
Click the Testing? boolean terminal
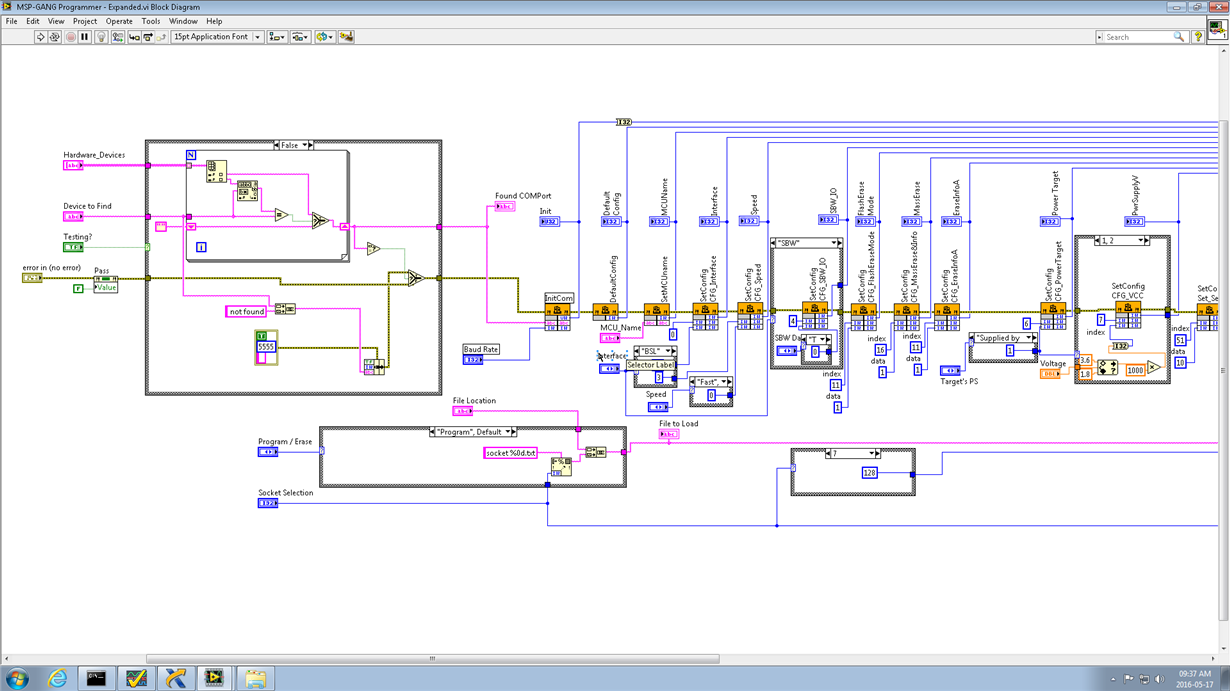73,247
